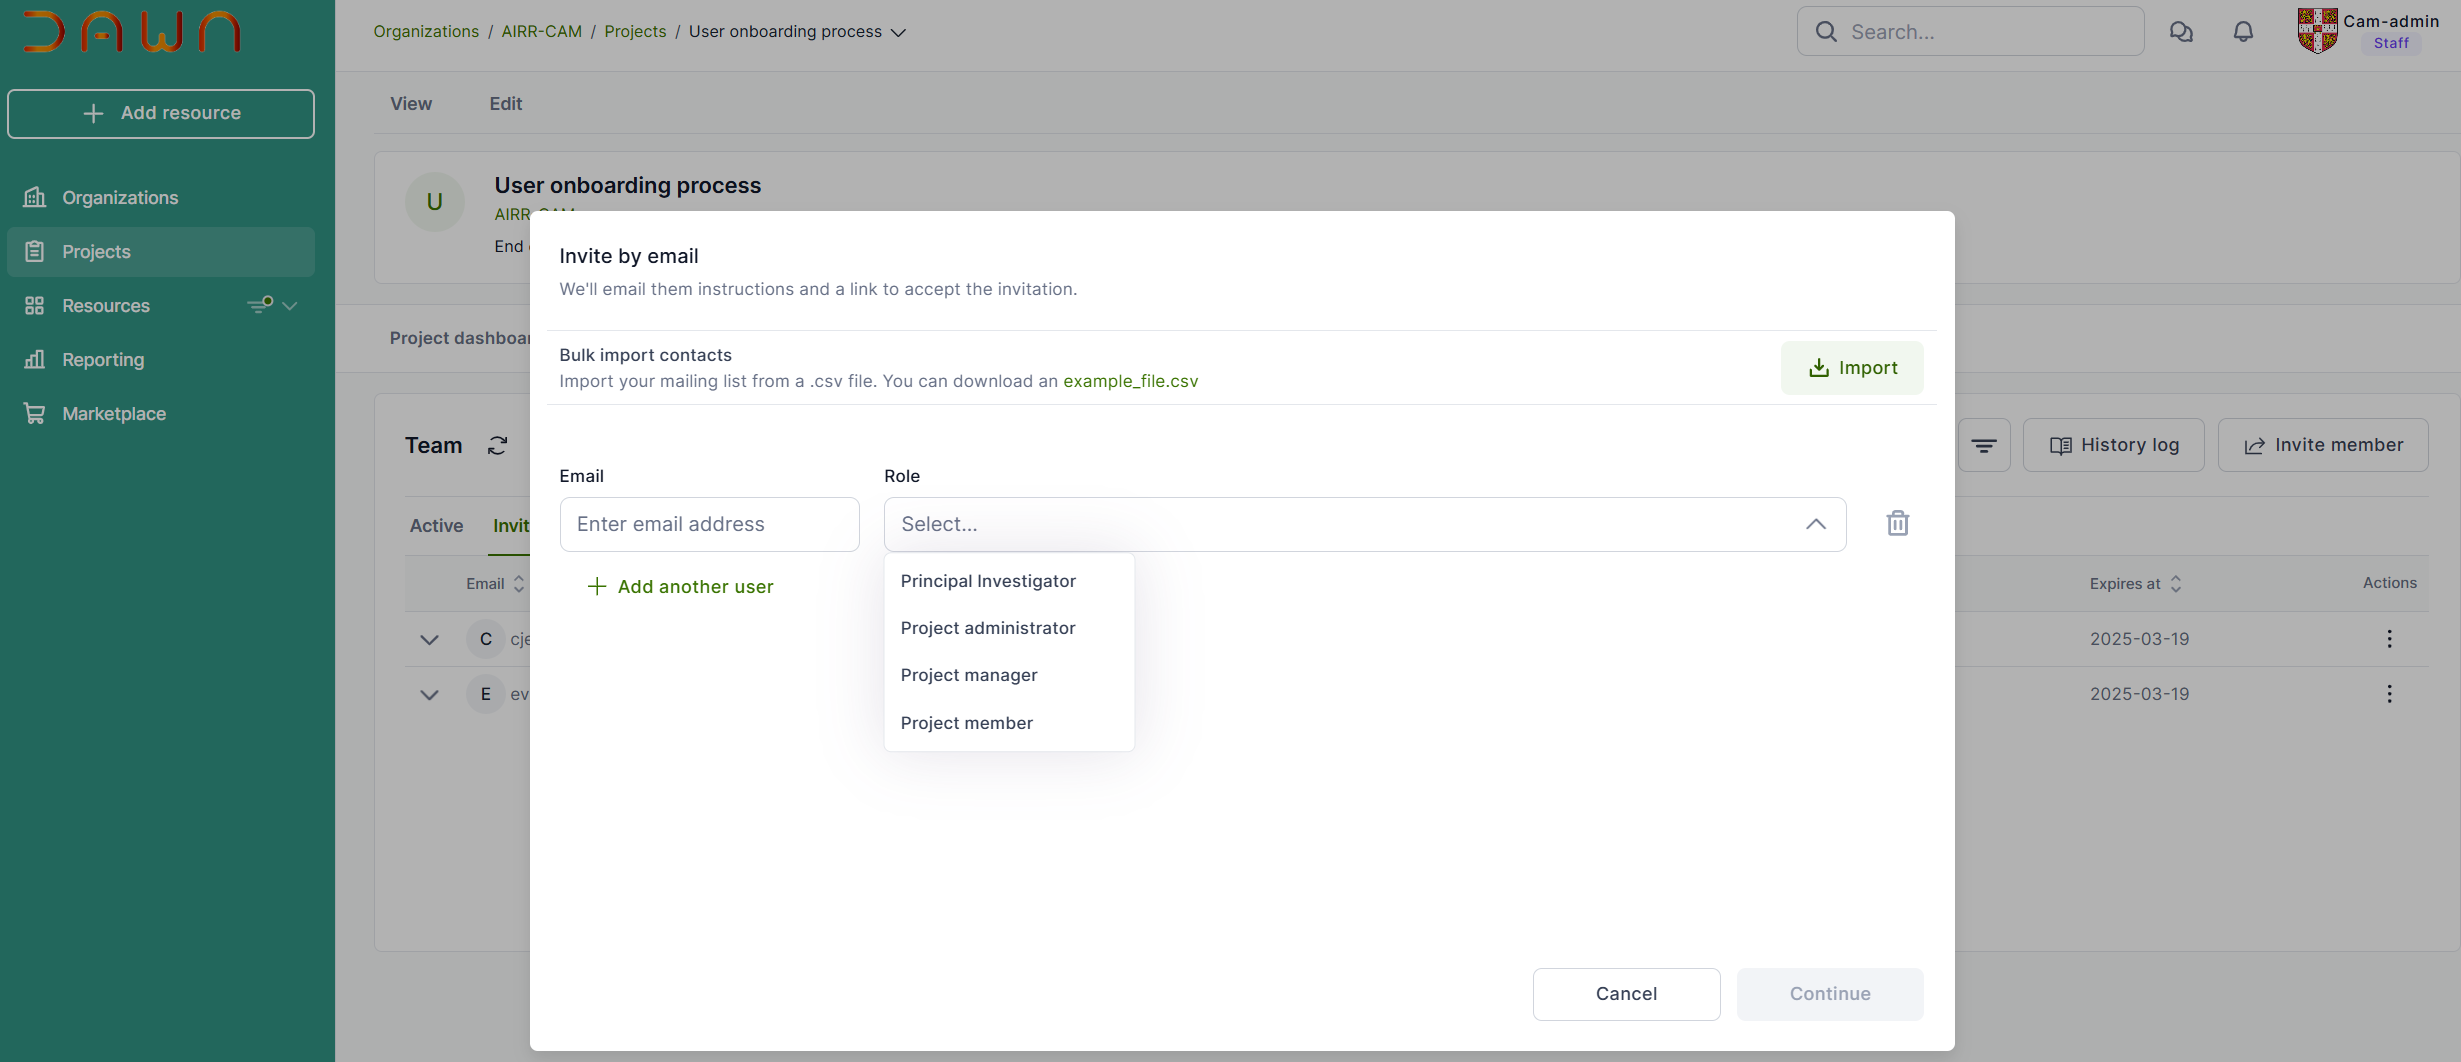The width and height of the screenshot is (2461, 1062).
Task: Select Project member from role list
Action: point(966,723)
